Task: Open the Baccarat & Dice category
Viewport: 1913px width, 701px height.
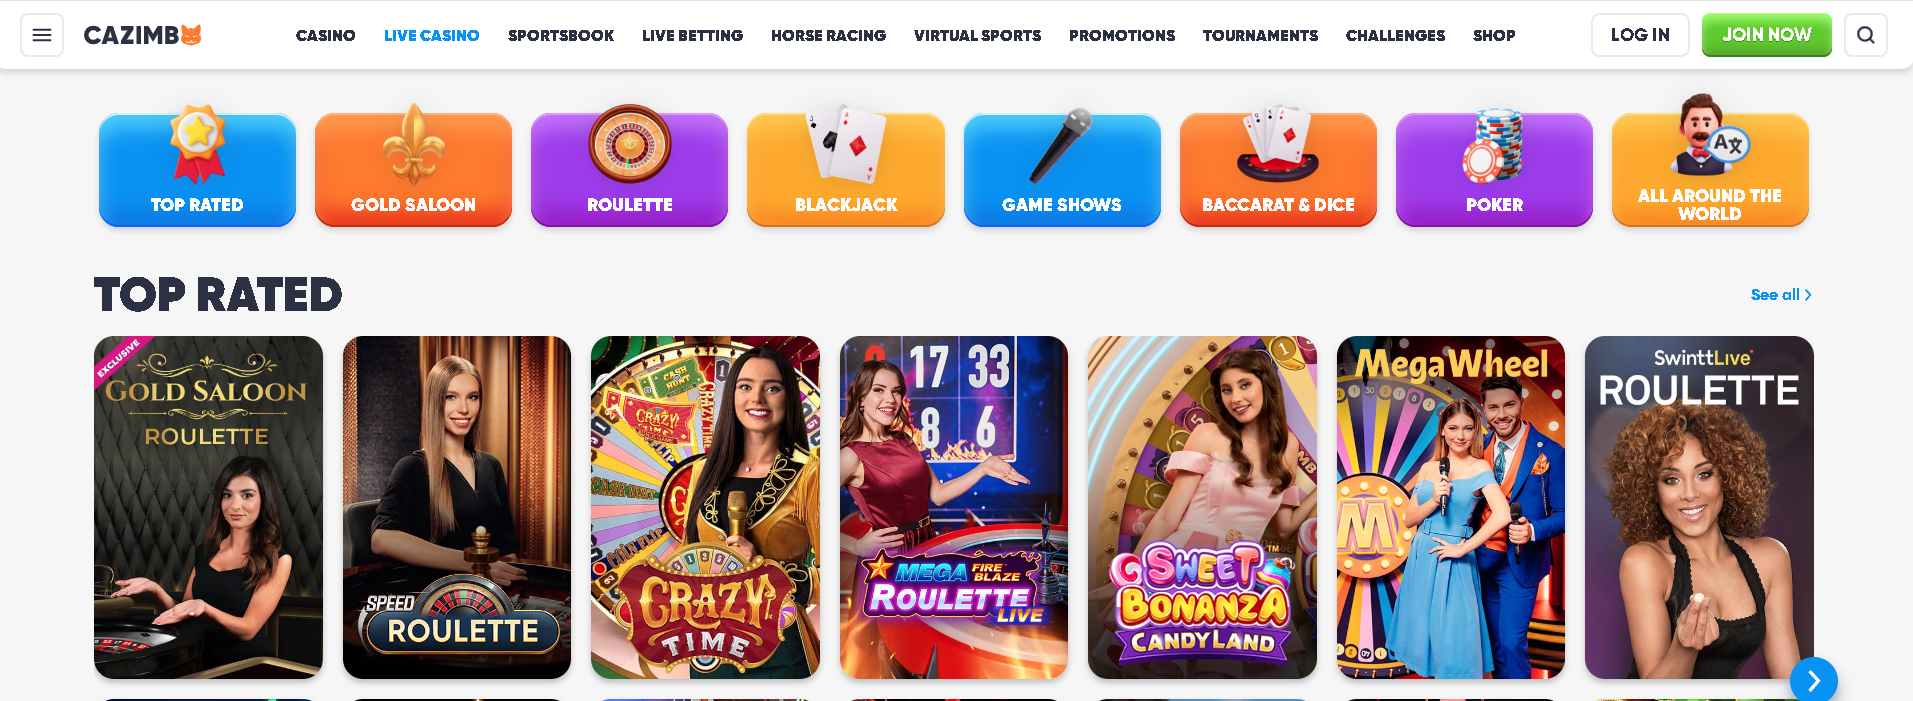Action: point(1278,168)
